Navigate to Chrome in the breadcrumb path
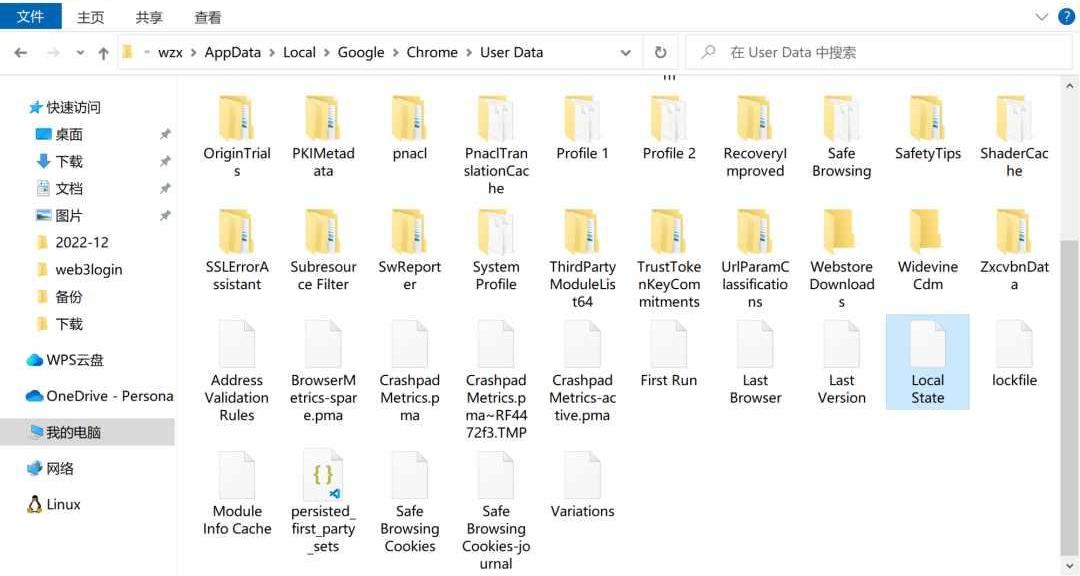The height and width of the screenshot is (576, 1080). pyautogui.click(x=431, y=53)
